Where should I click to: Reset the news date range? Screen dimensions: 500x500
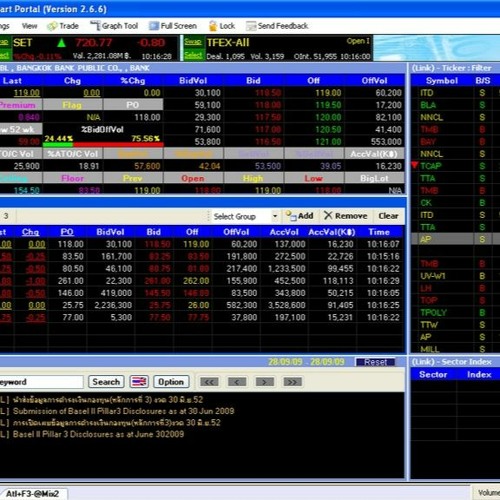(x=375, y=362)
